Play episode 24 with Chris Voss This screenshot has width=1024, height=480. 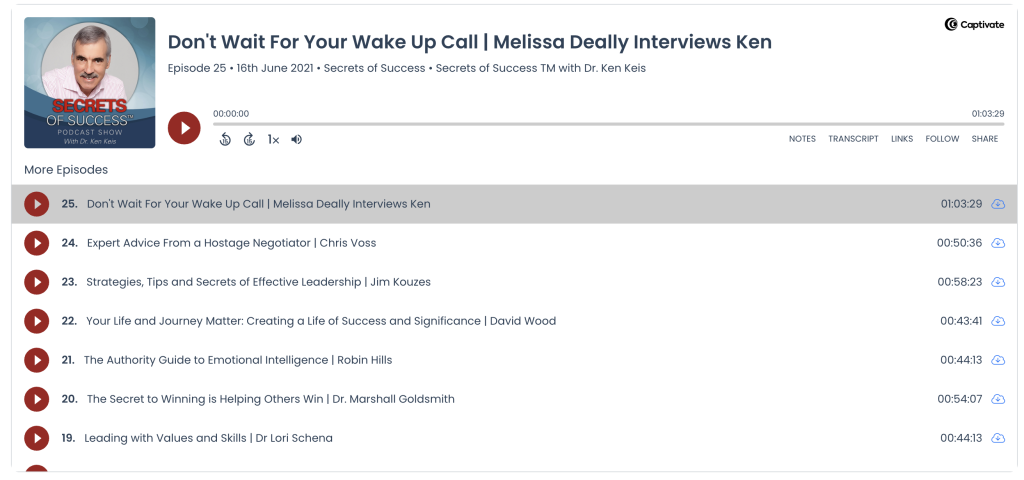[x=36, y=243]
